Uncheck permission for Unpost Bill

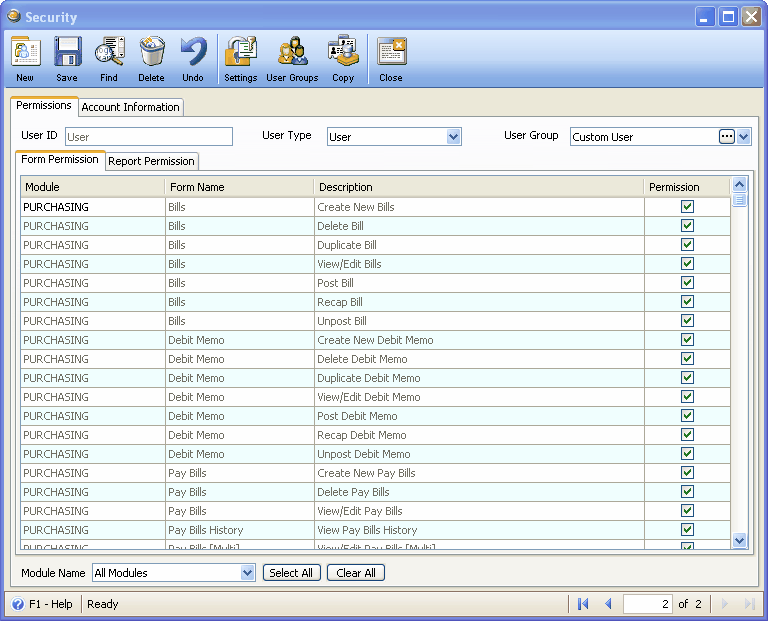coord(687,321)
